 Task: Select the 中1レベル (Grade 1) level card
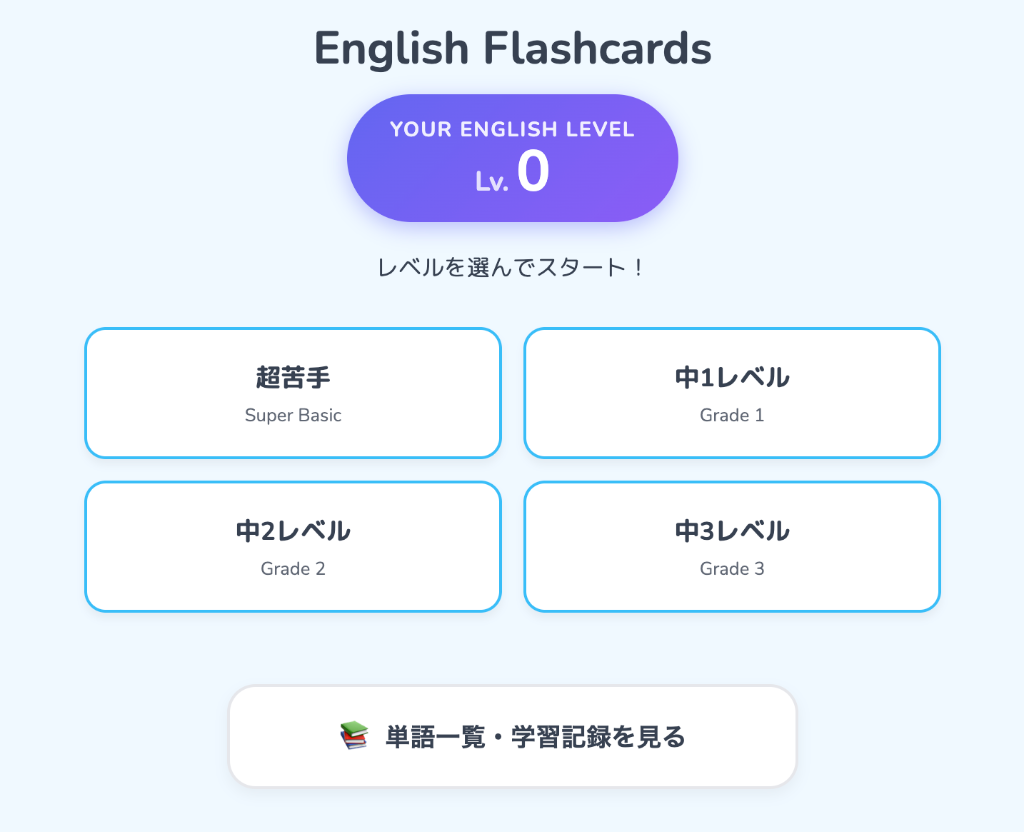[732, 392]
